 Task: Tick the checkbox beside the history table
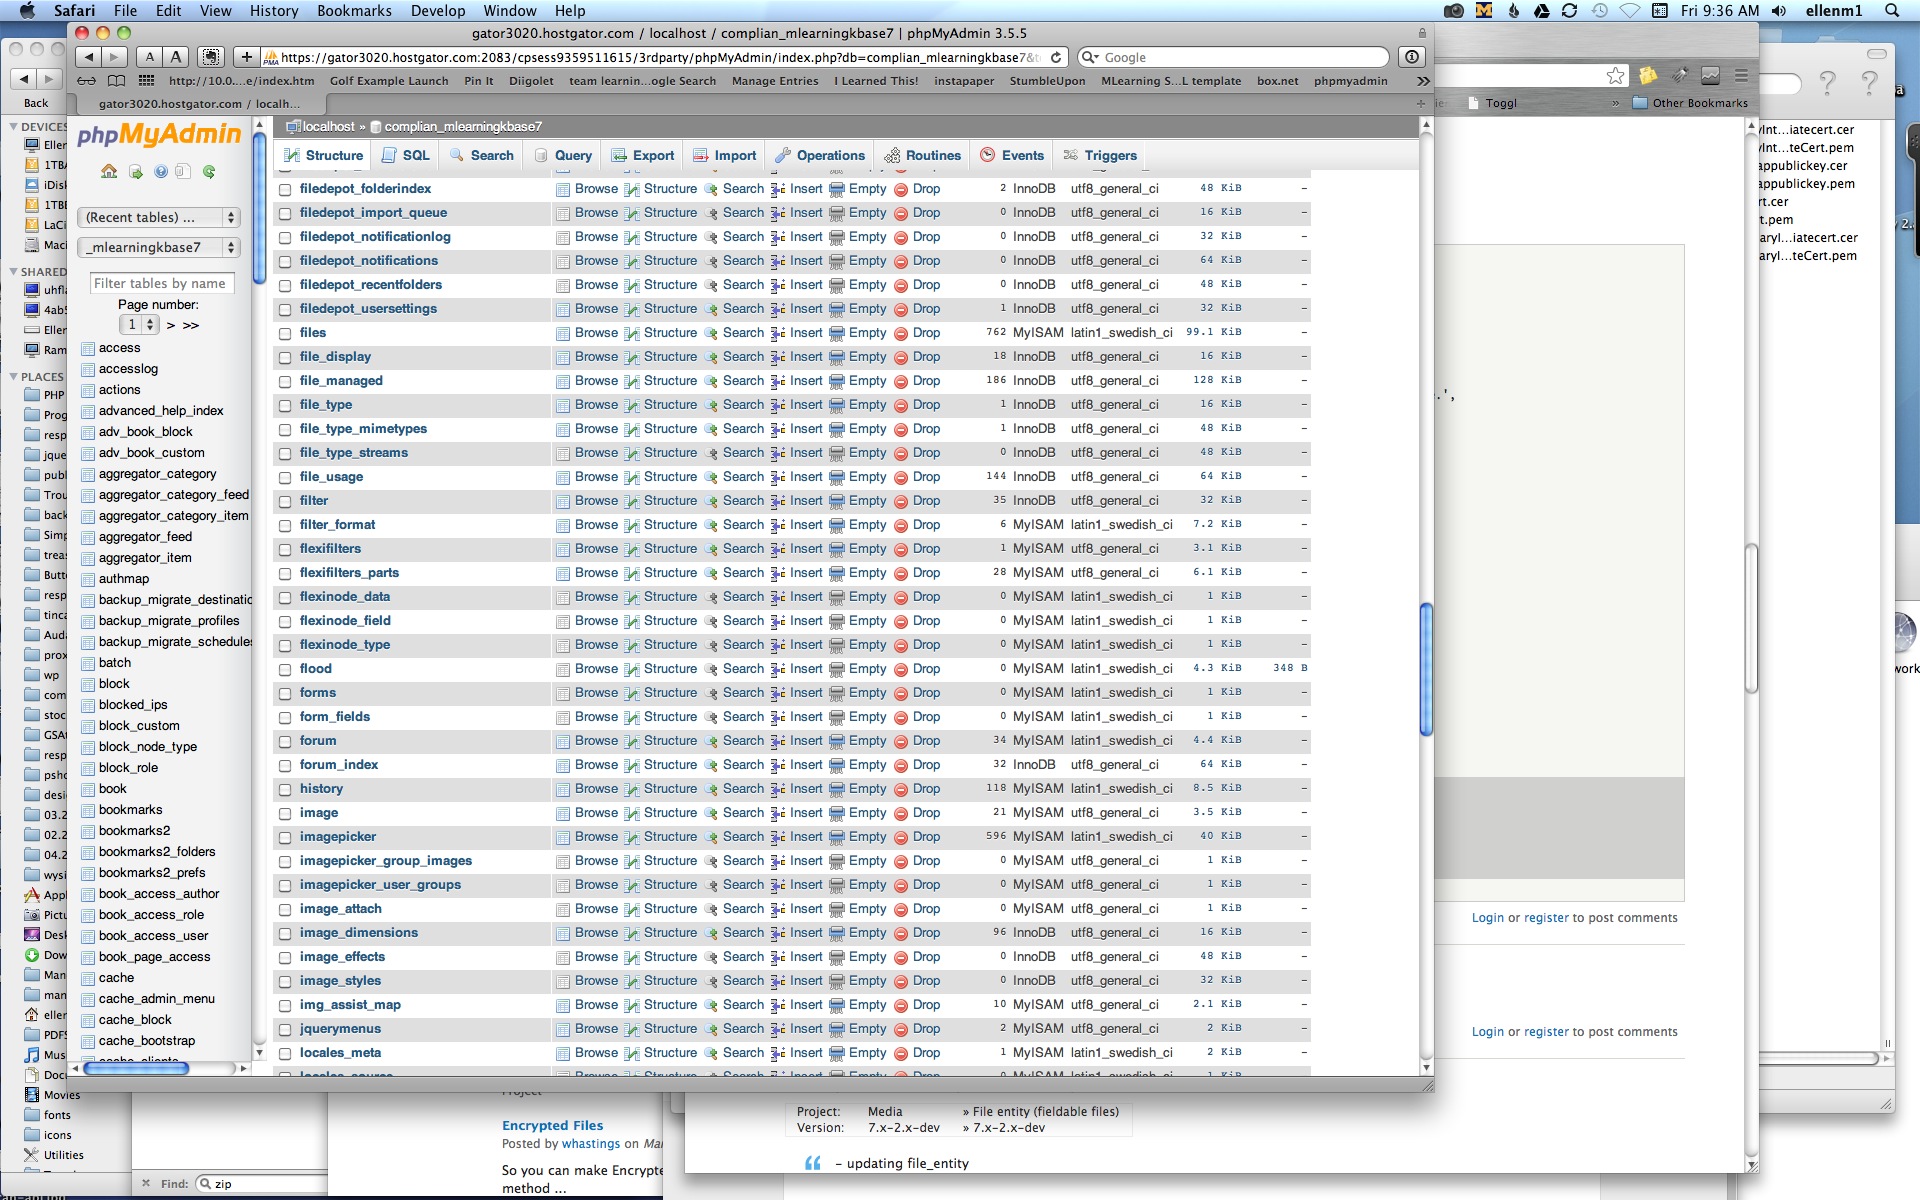(285, 789)
